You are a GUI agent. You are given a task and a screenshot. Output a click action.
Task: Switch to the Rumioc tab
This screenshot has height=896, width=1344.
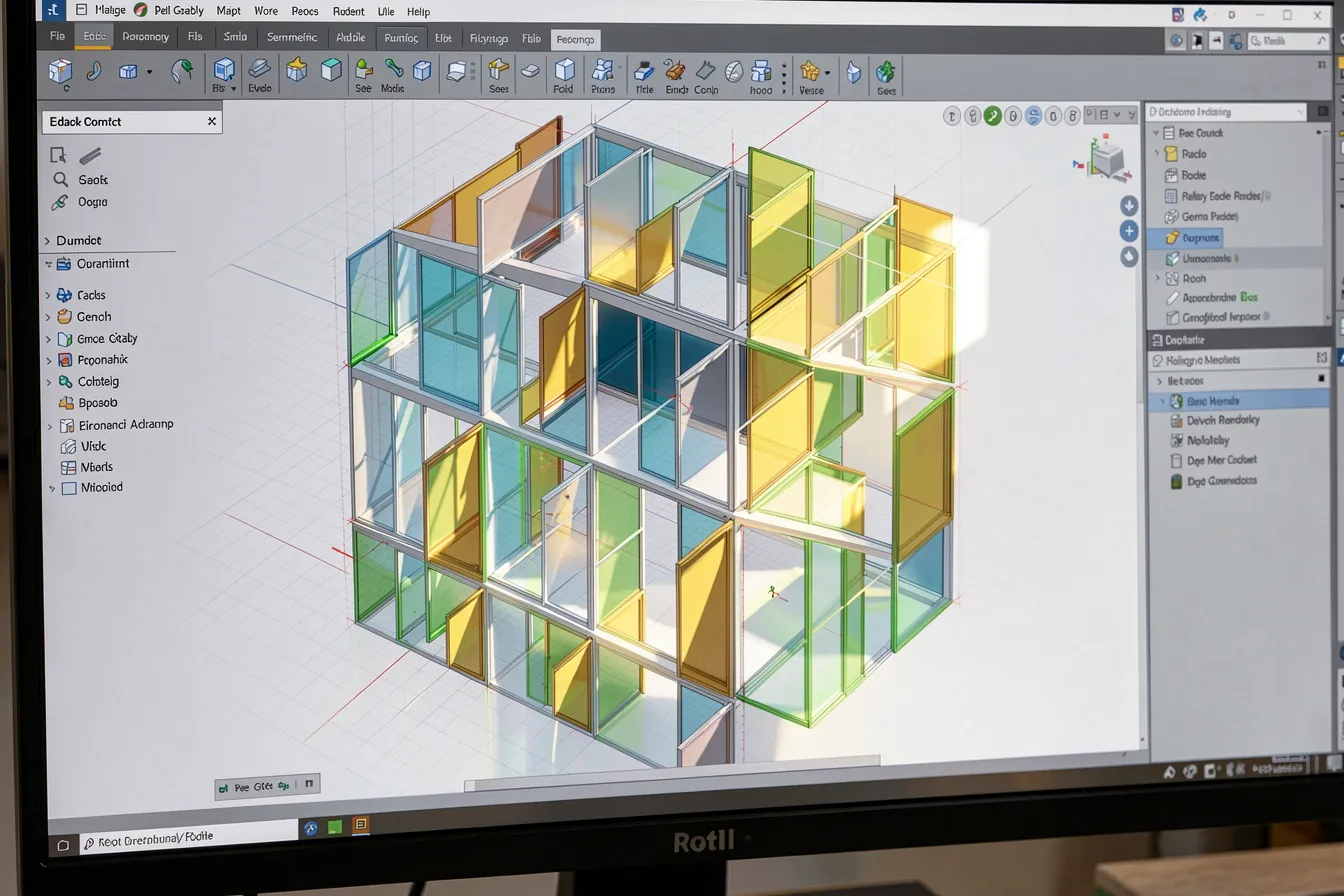(x=401, y=39)
